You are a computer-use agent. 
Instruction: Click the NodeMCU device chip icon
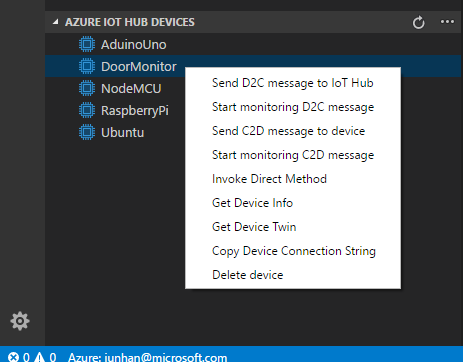click(87, 88)
